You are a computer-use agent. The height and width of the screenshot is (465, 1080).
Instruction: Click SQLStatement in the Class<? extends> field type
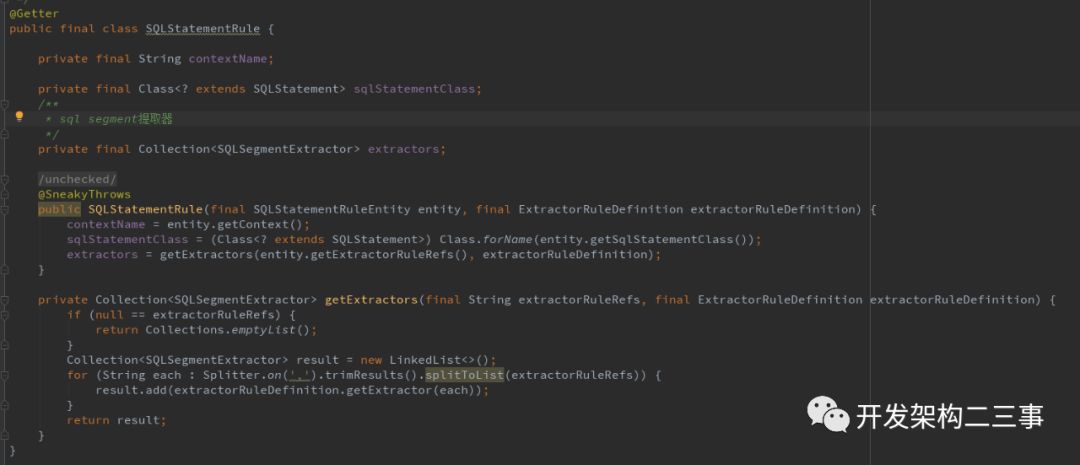[x=295, y=89]
